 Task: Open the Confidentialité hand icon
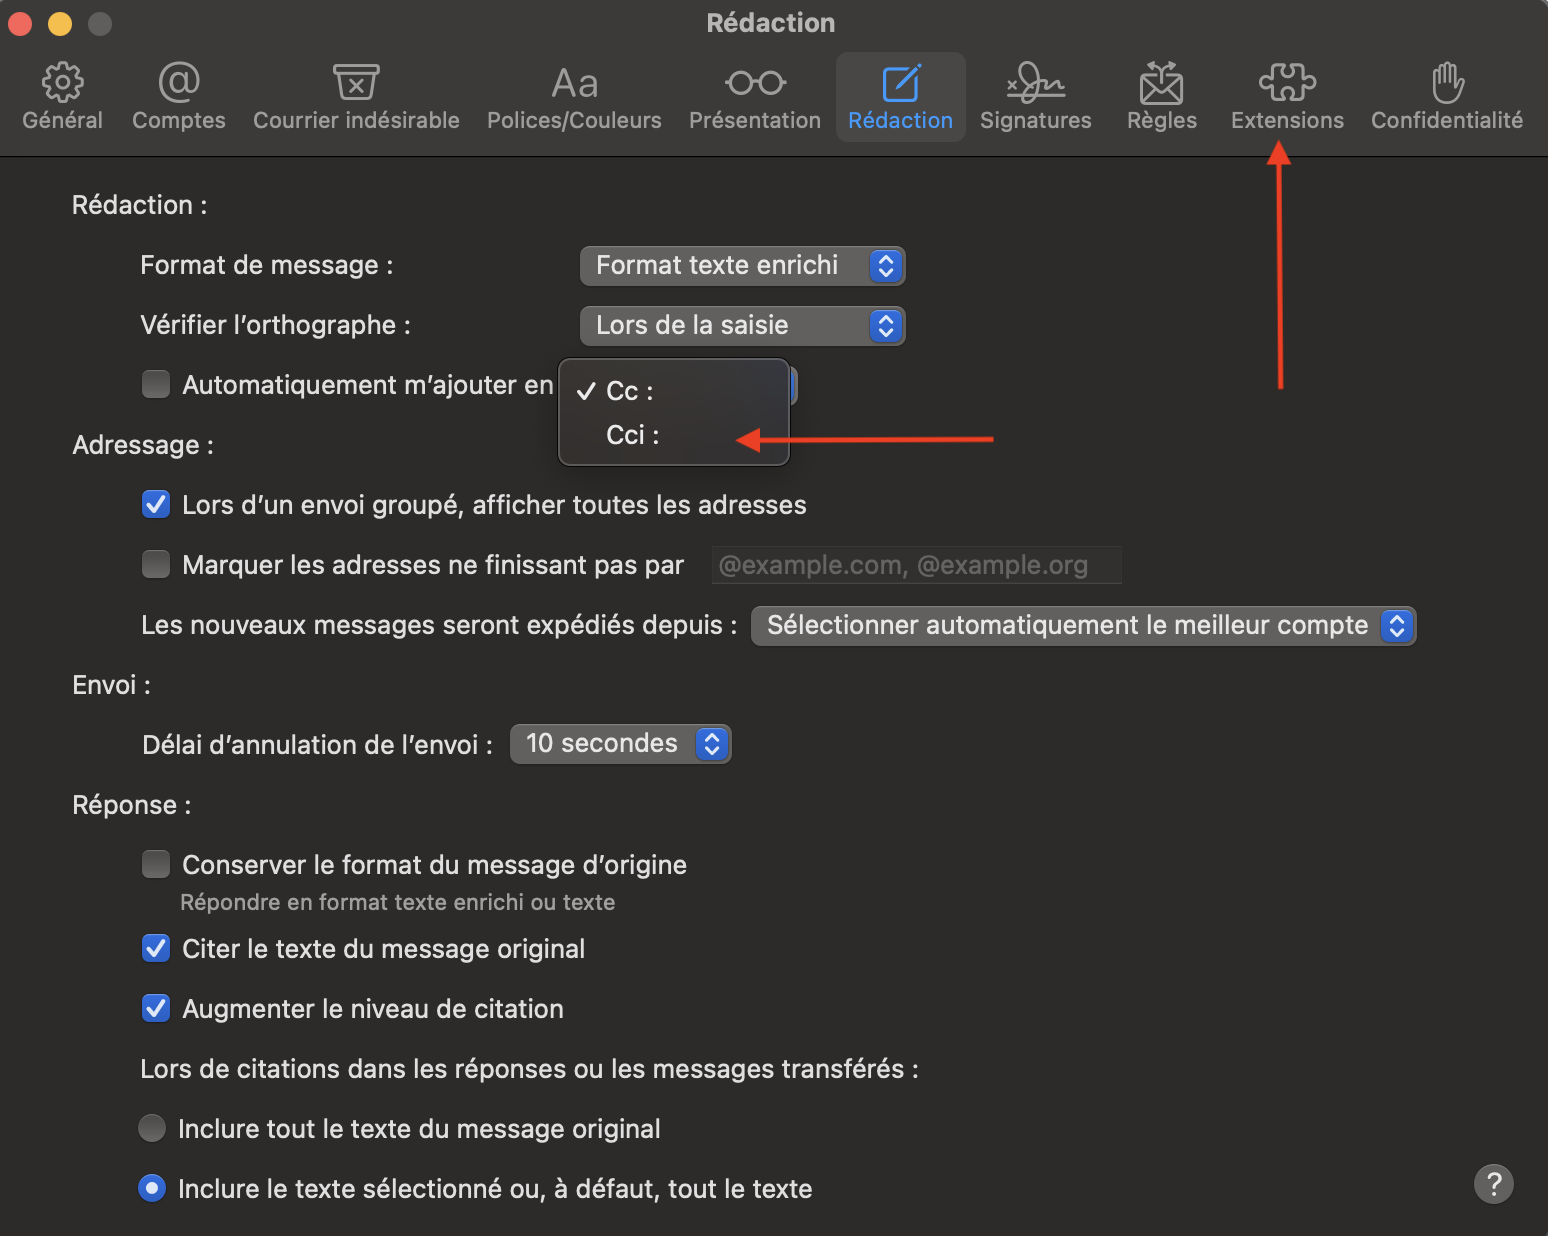point(1446,97)
